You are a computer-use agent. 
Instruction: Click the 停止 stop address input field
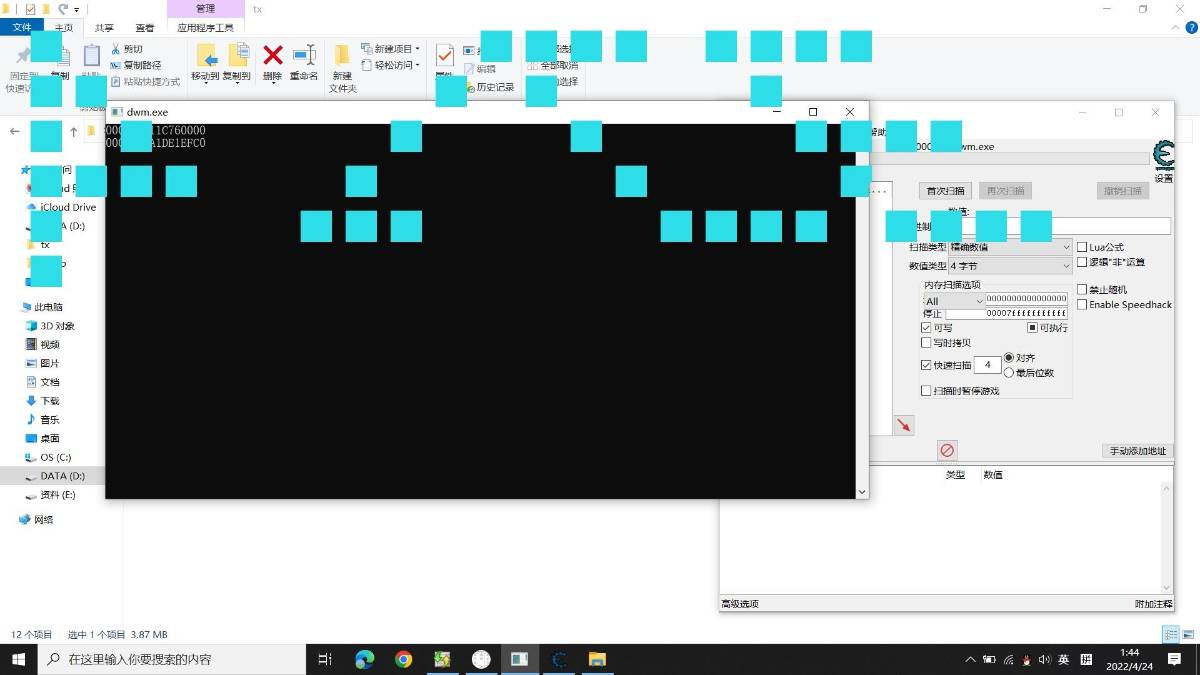tap(1007, 313)
